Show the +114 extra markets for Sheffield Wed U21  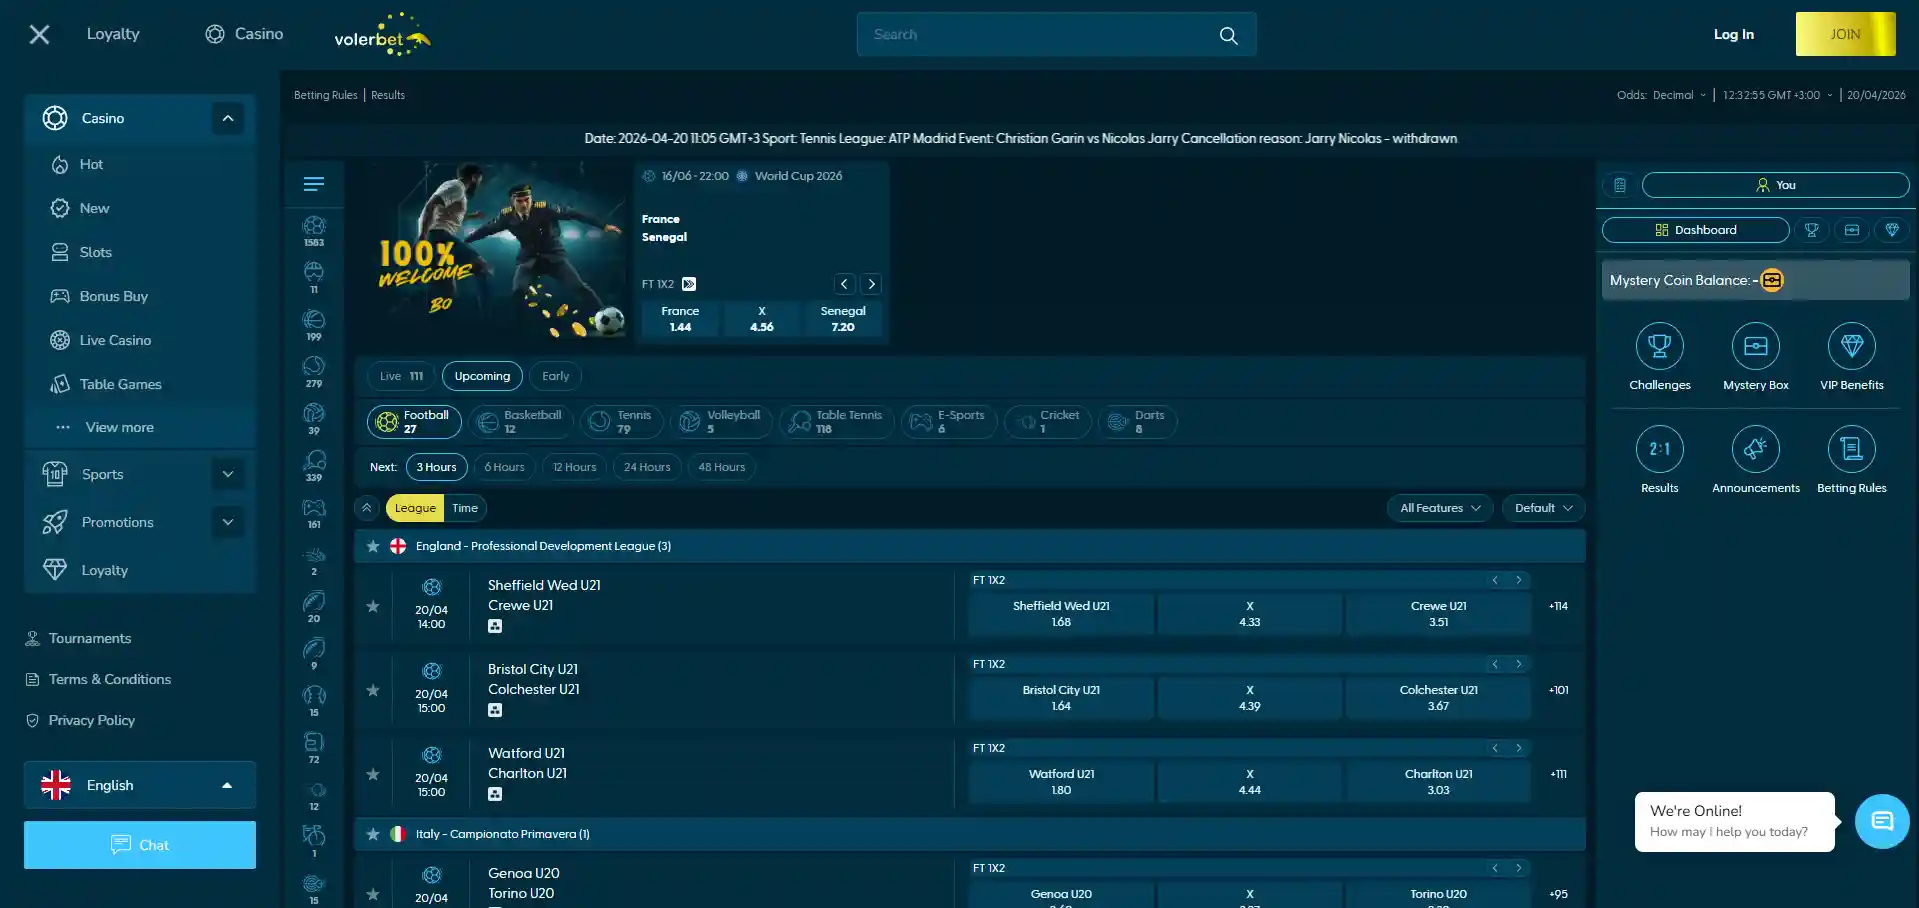click(x=1558, y=606)
